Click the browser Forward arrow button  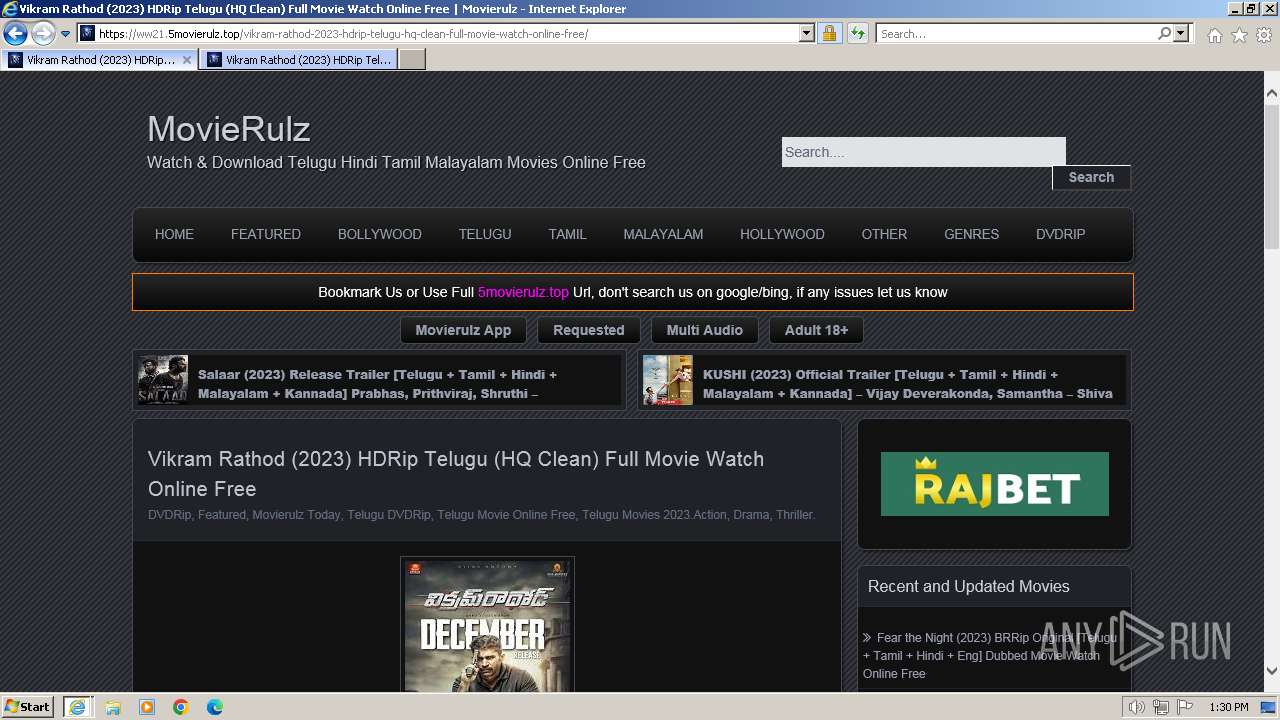click(x=43, y=34)
